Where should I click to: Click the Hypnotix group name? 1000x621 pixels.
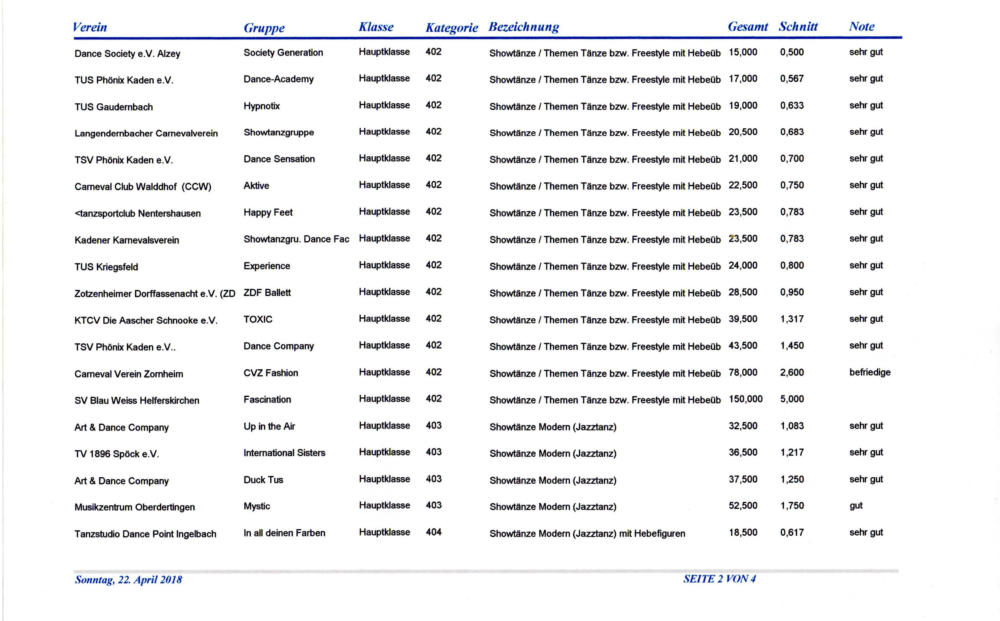261,106
